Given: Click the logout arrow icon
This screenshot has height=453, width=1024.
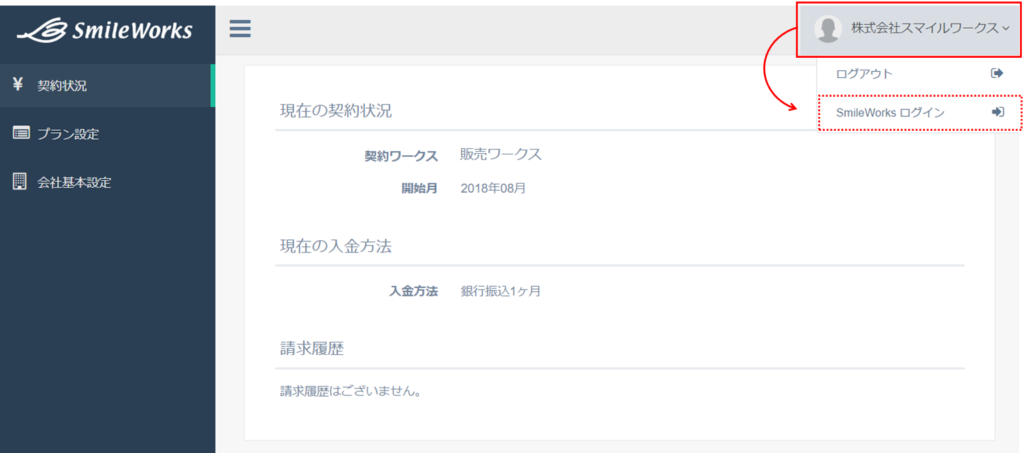Looking at the screenshot, I should click(997, 73).
